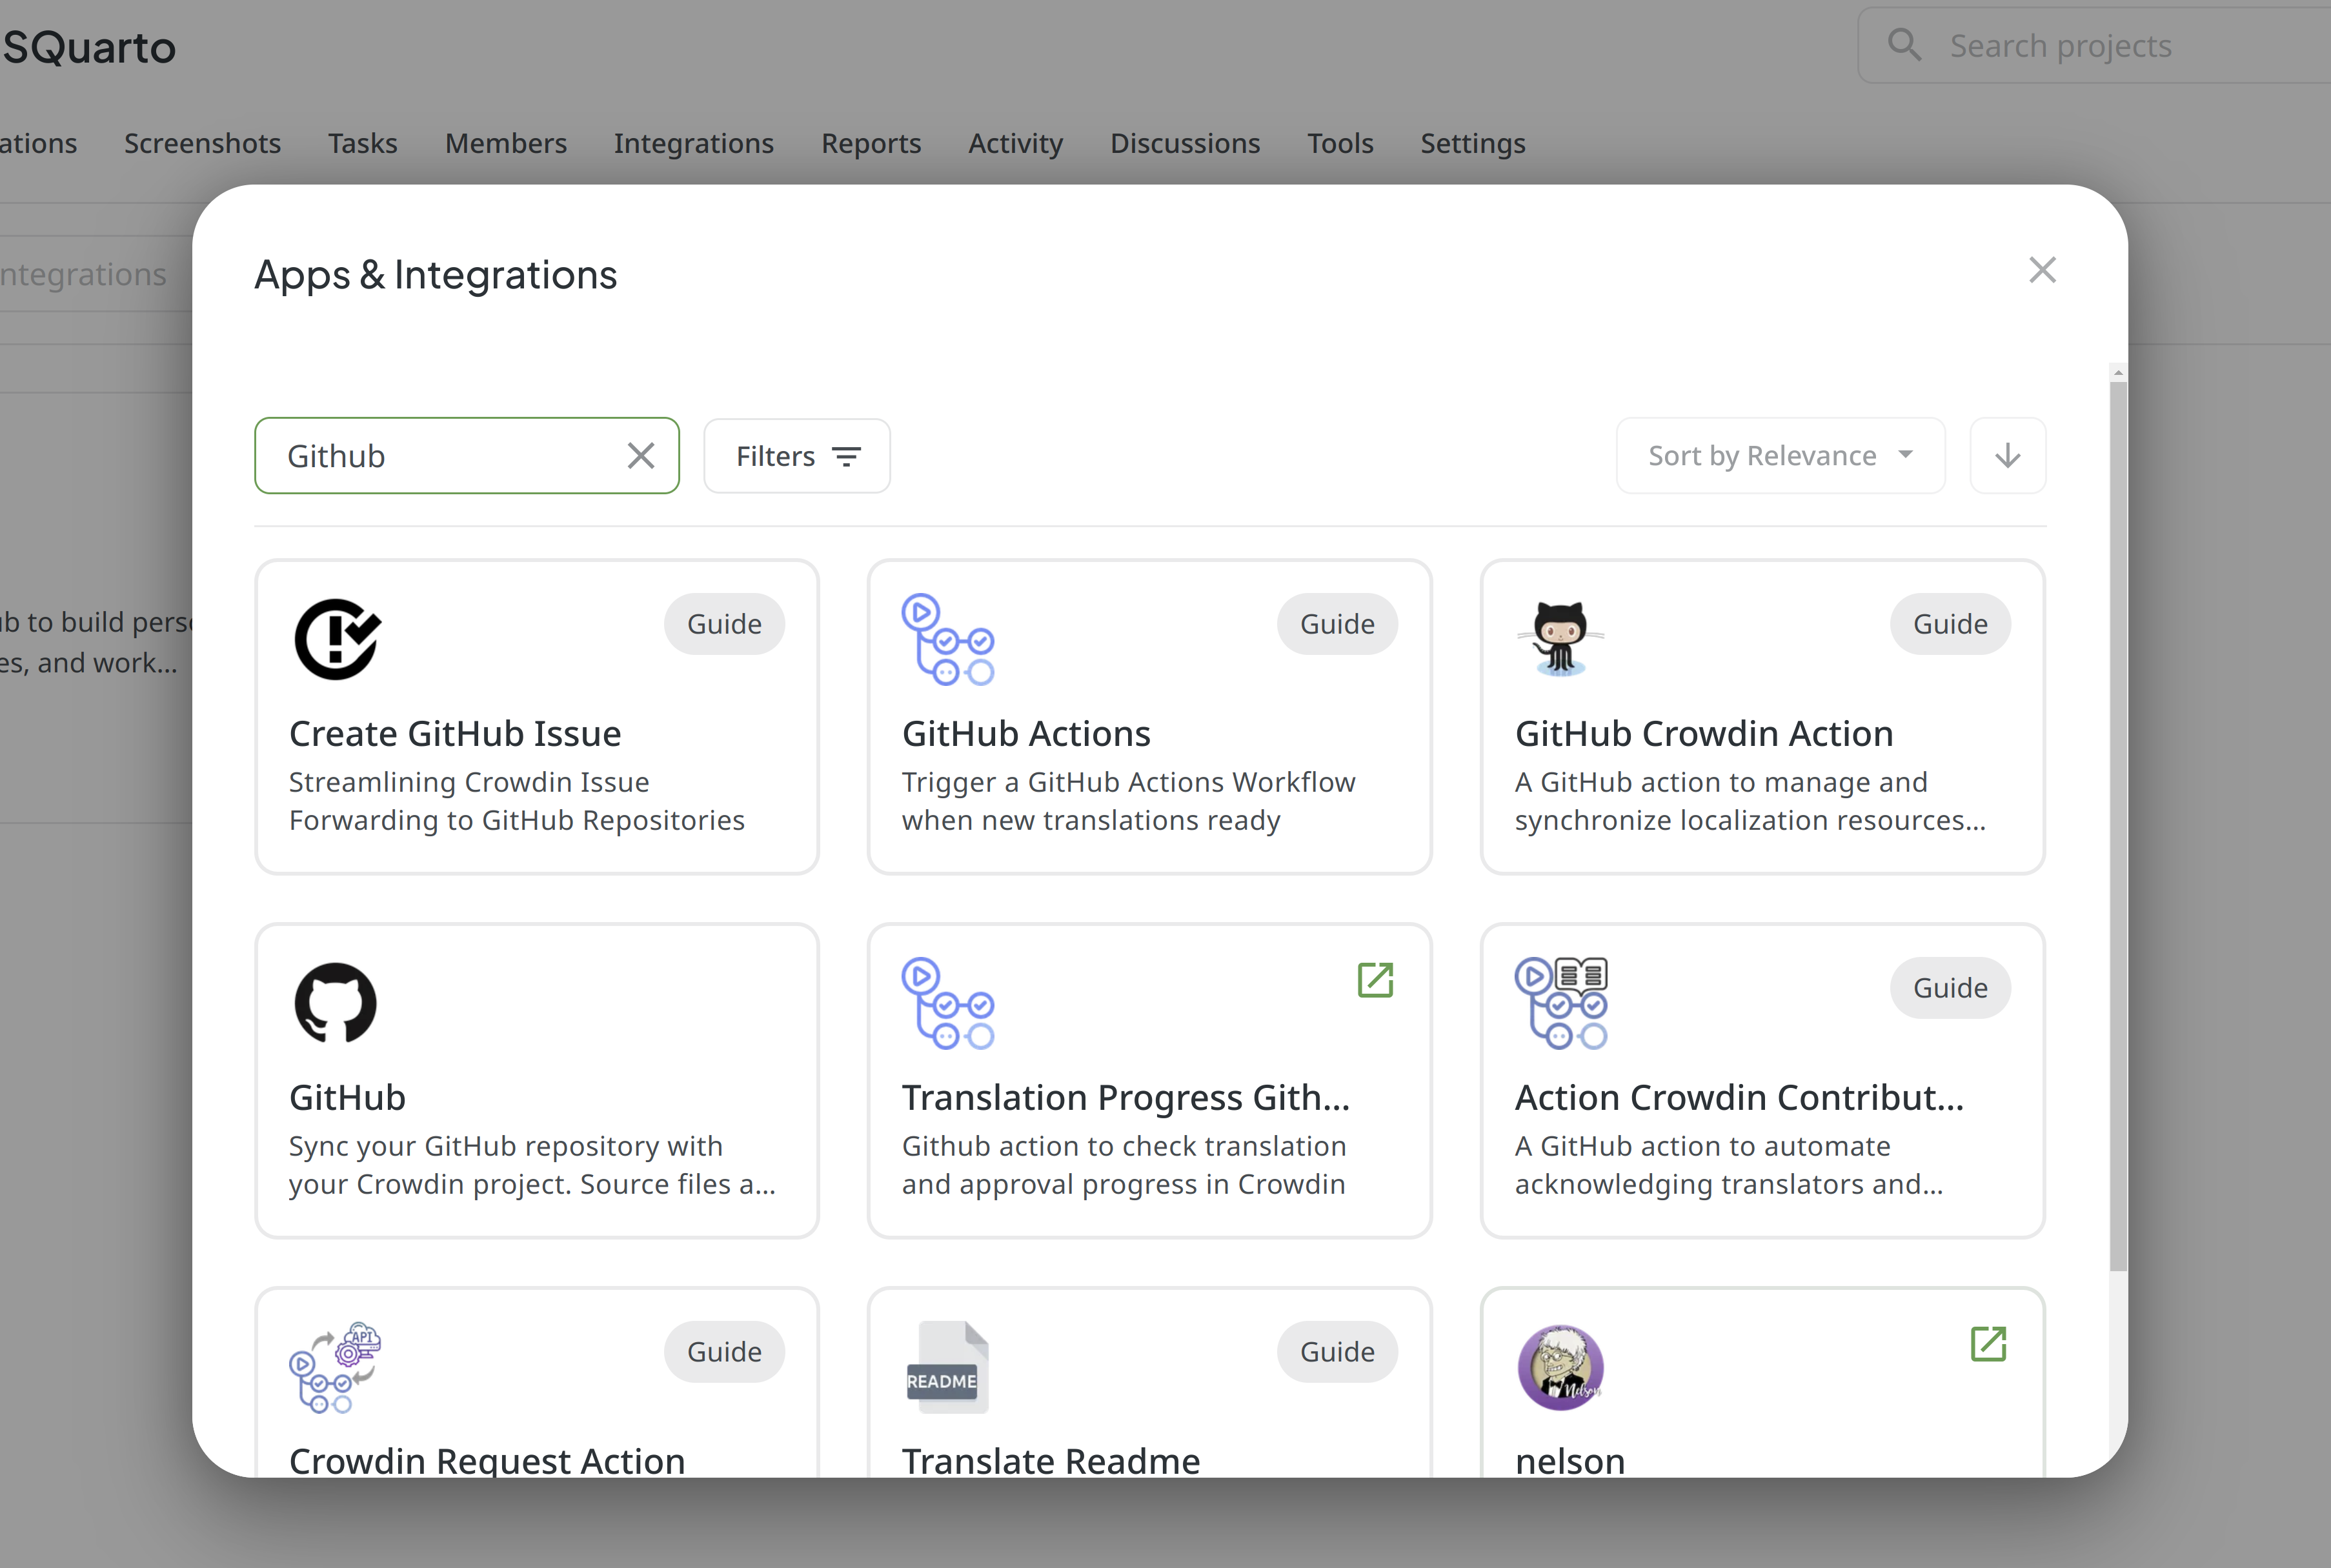Click the nelson avatar icon
The image size is (2331, 1568).
coord(1560,1367)
